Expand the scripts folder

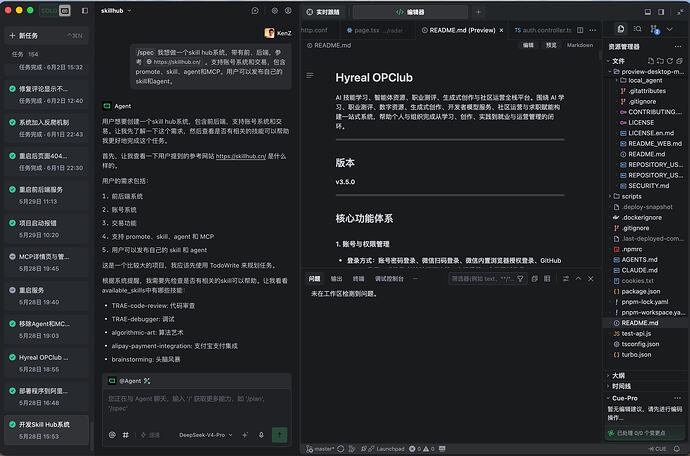pyautogui.click(x=631, y=196)
